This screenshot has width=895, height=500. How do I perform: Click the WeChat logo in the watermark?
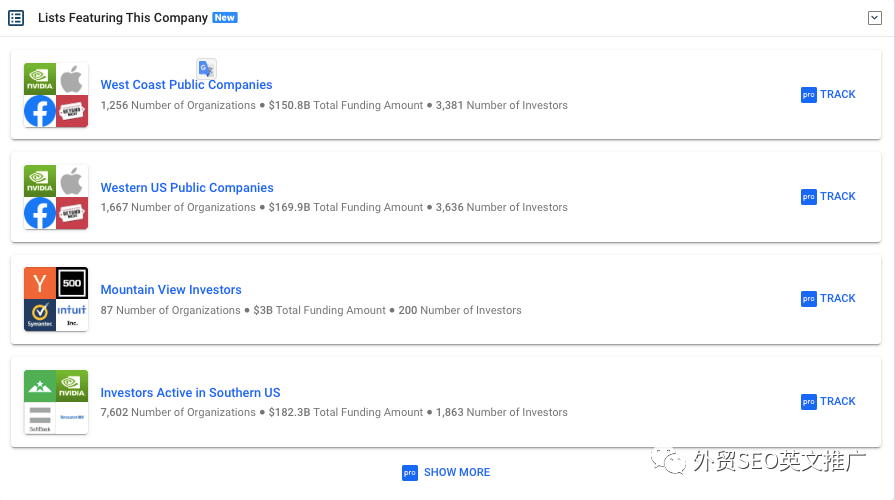[666, 460]
